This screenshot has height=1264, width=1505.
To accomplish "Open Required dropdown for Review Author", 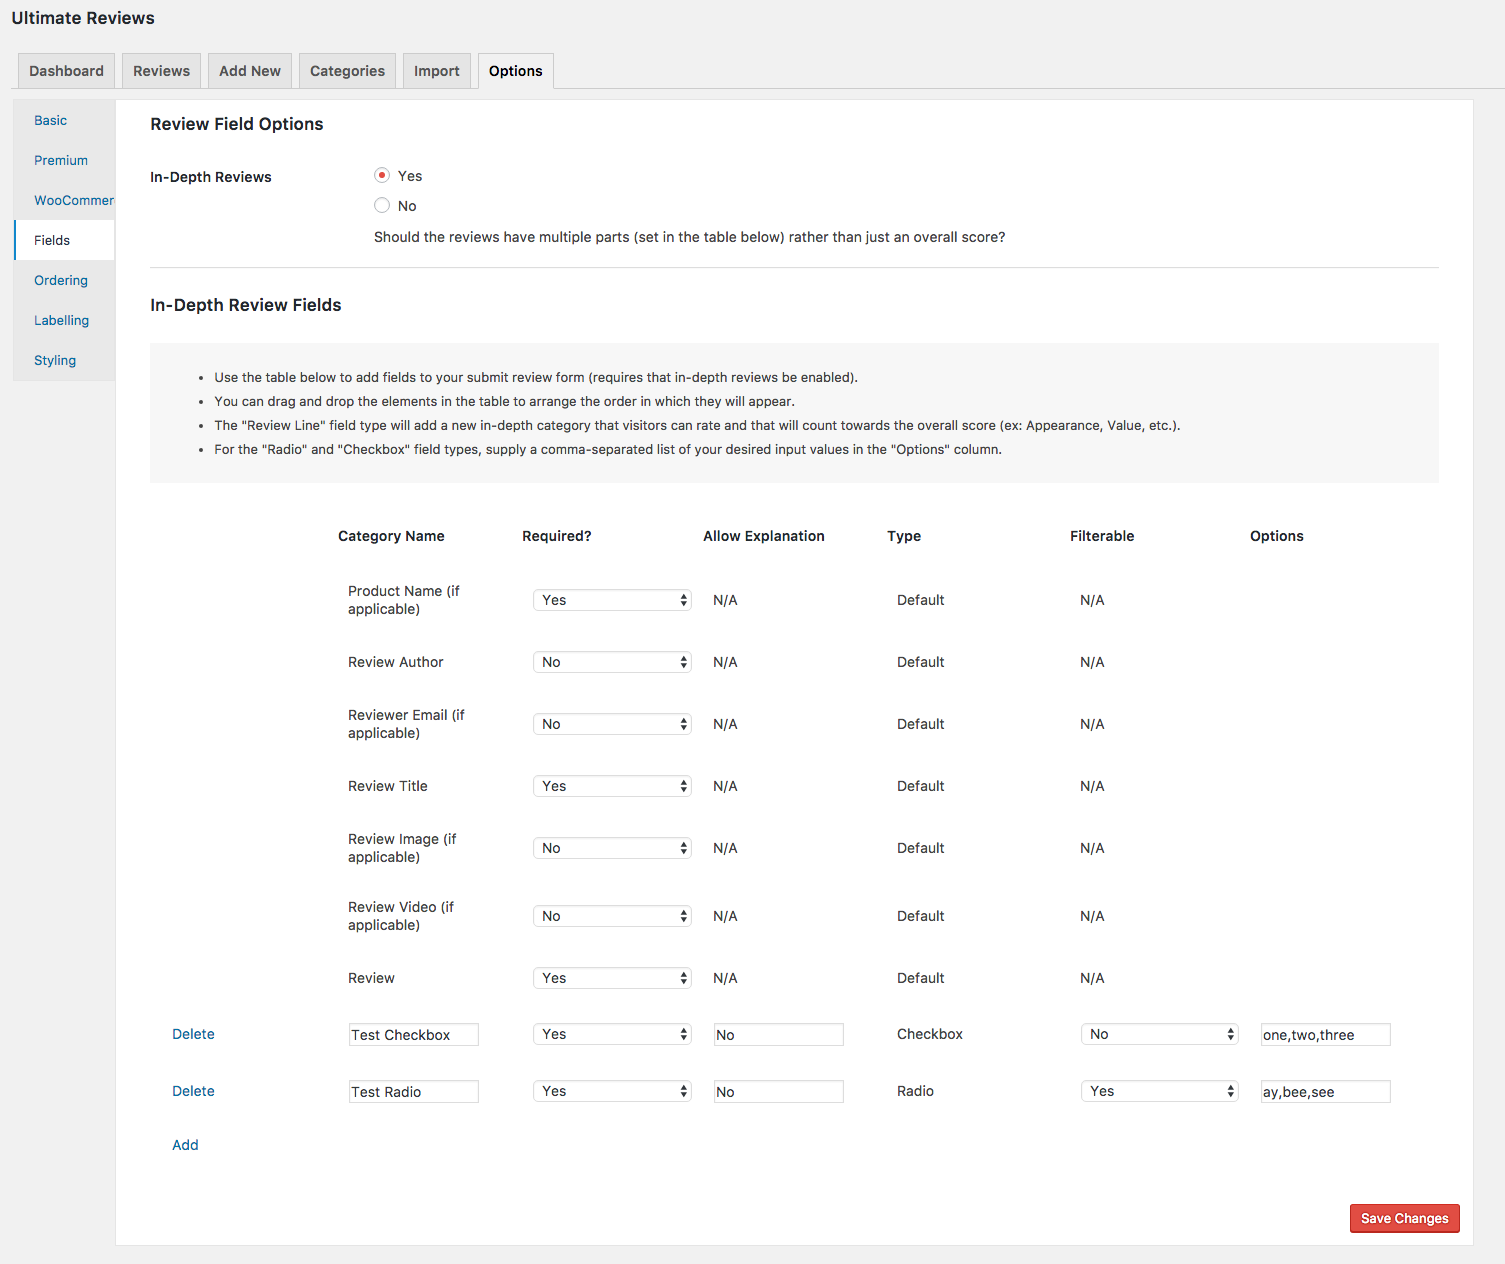I will click(x=612, y=662).
